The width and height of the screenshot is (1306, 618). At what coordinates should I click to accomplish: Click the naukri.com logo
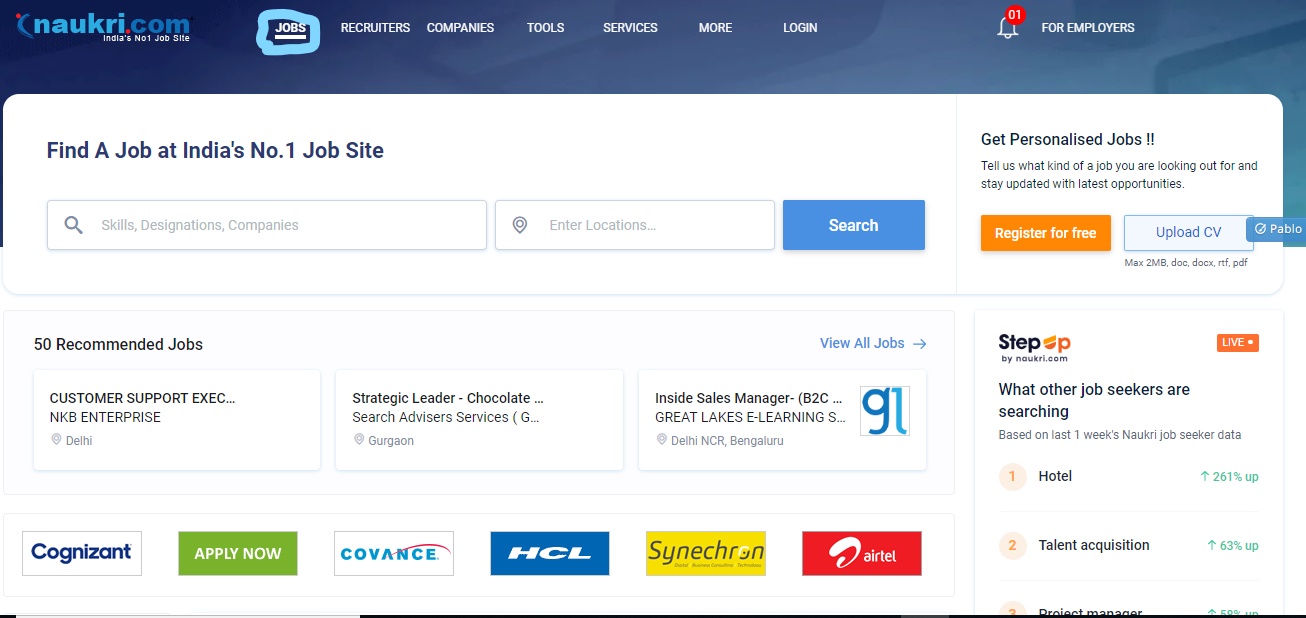[103, 27]
